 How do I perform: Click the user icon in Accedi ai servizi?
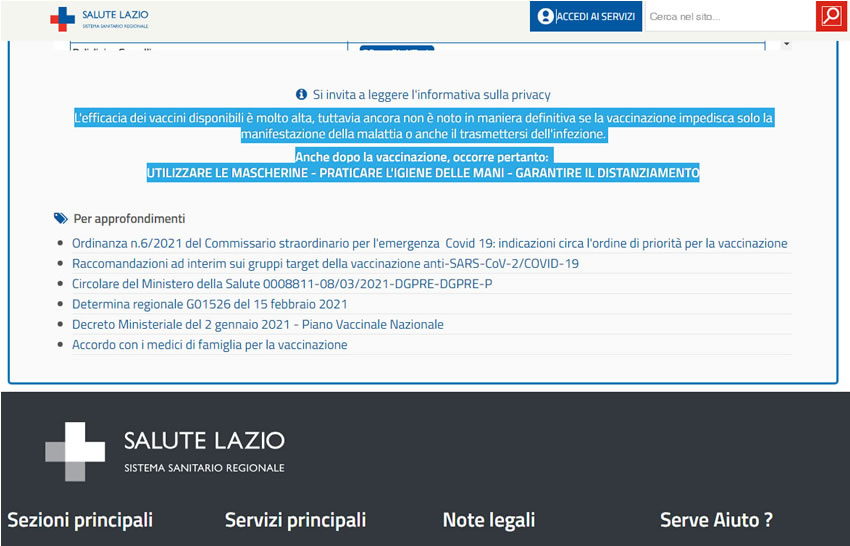click(x=545, y=16)
